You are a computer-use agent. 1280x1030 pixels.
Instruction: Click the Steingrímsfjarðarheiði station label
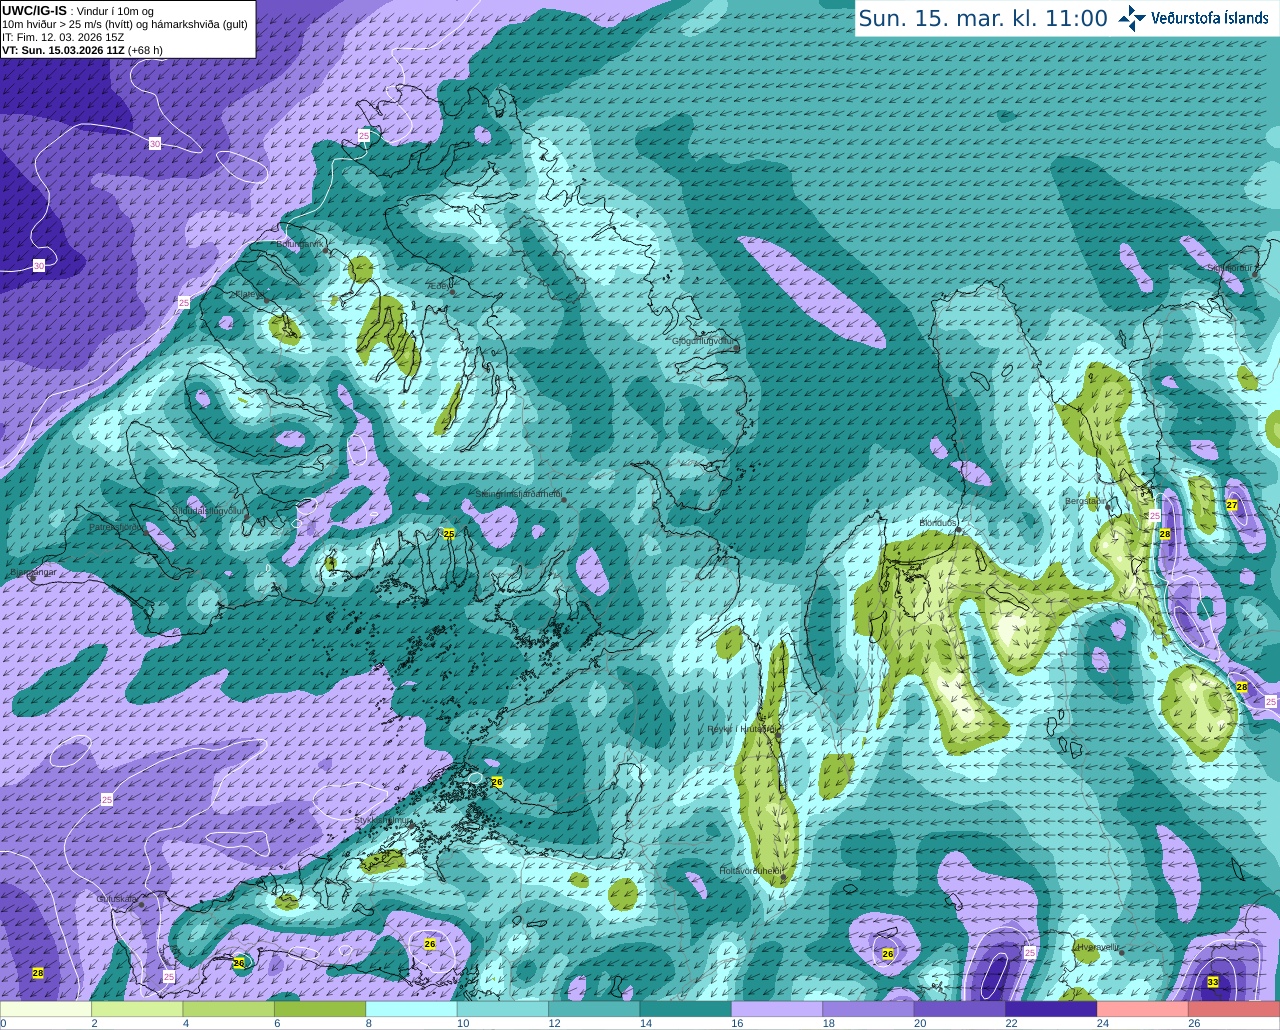coord(518,494)
